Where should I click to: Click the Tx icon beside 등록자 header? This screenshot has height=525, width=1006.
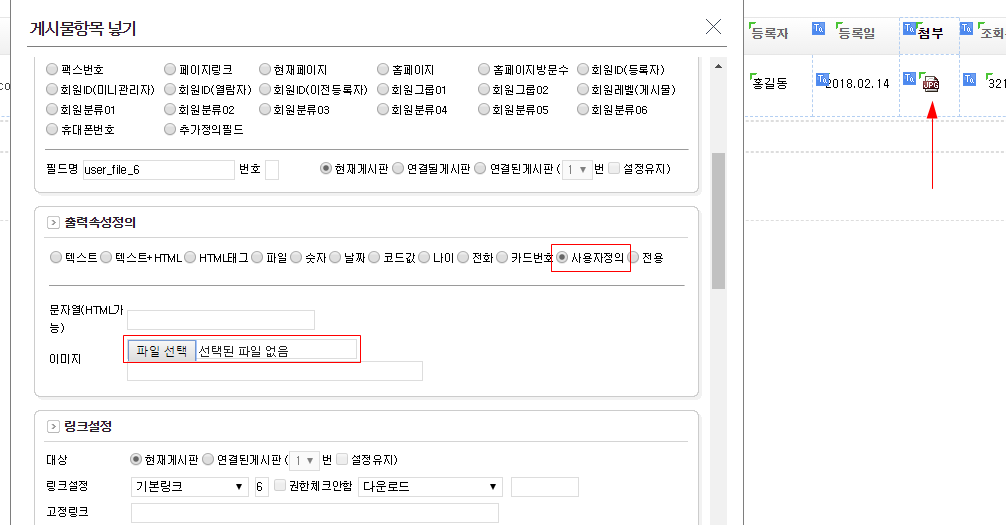click(818, 27)
